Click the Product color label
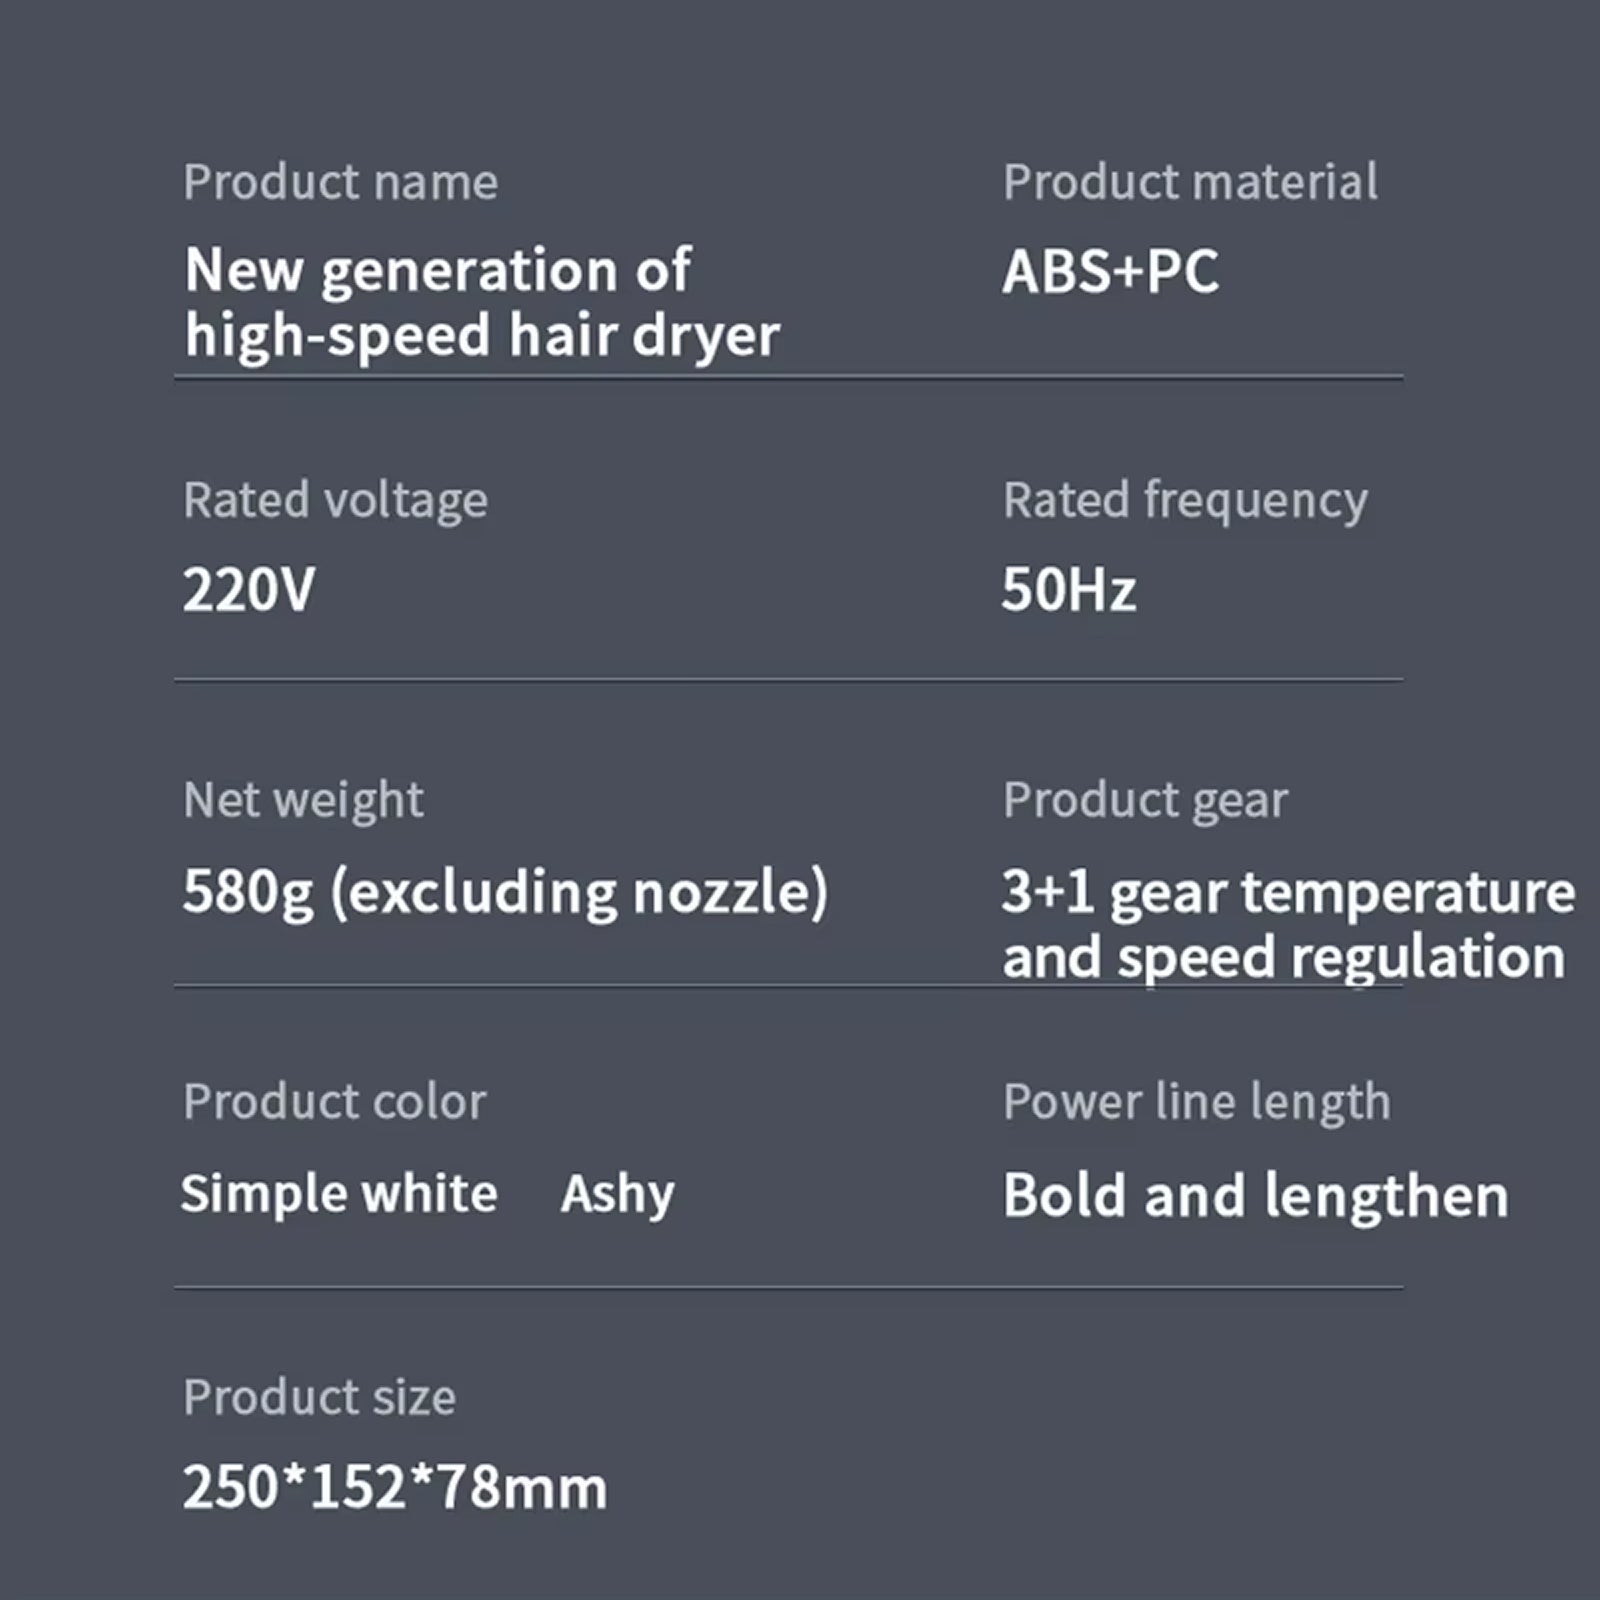 tap(334, 1102)
